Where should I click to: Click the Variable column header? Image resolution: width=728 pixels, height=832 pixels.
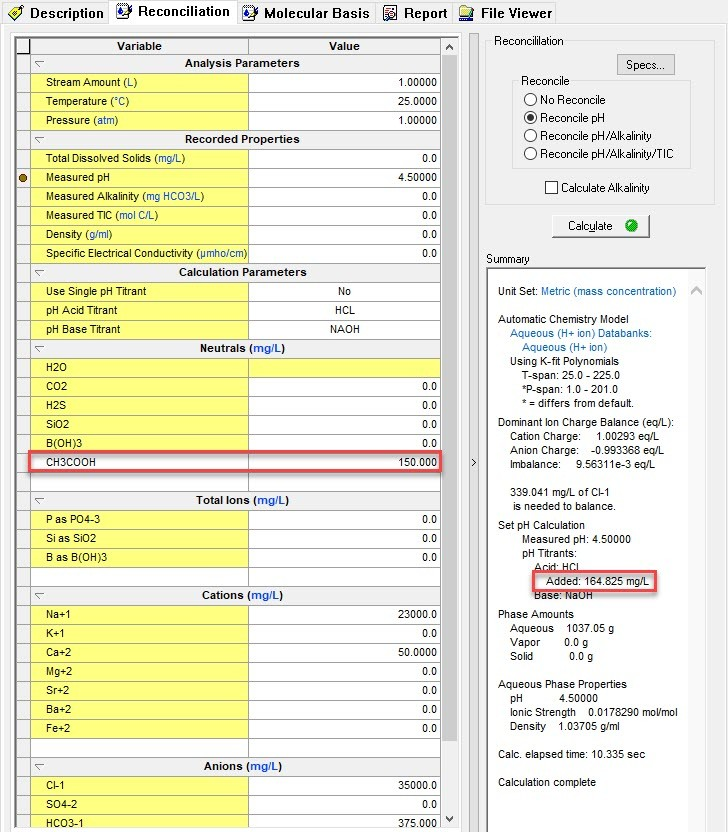[x=139, y=46]
